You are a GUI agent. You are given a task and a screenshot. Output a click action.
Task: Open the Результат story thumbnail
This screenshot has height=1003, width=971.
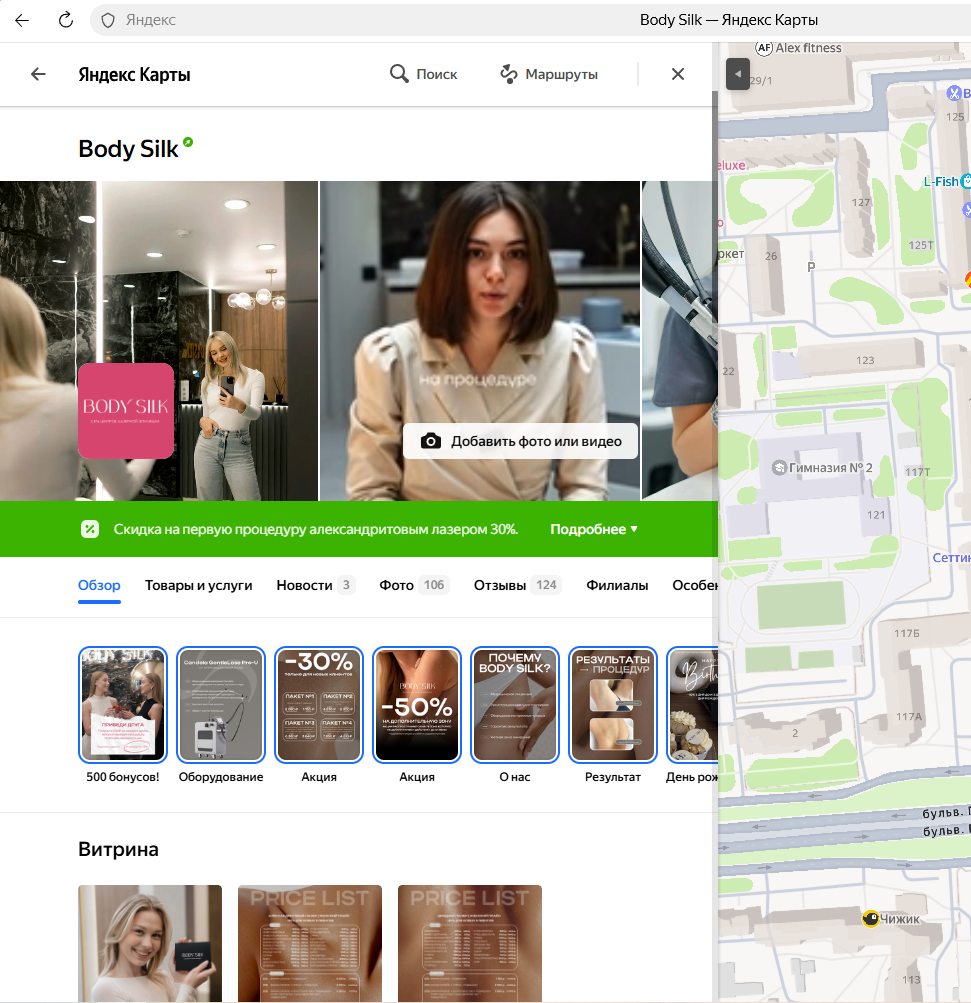[x=613, y=705]
